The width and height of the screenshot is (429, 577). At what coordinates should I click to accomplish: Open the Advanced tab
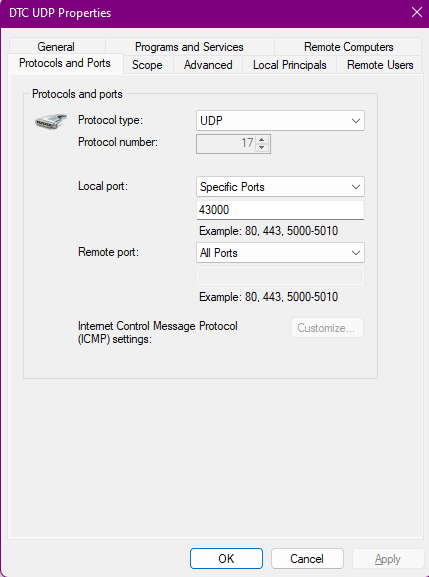pyautogui.click(x=208, y=65)
